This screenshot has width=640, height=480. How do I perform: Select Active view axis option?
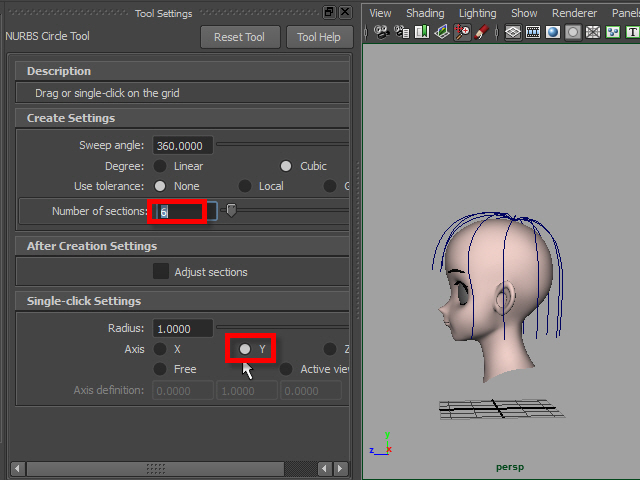[286, 369]
